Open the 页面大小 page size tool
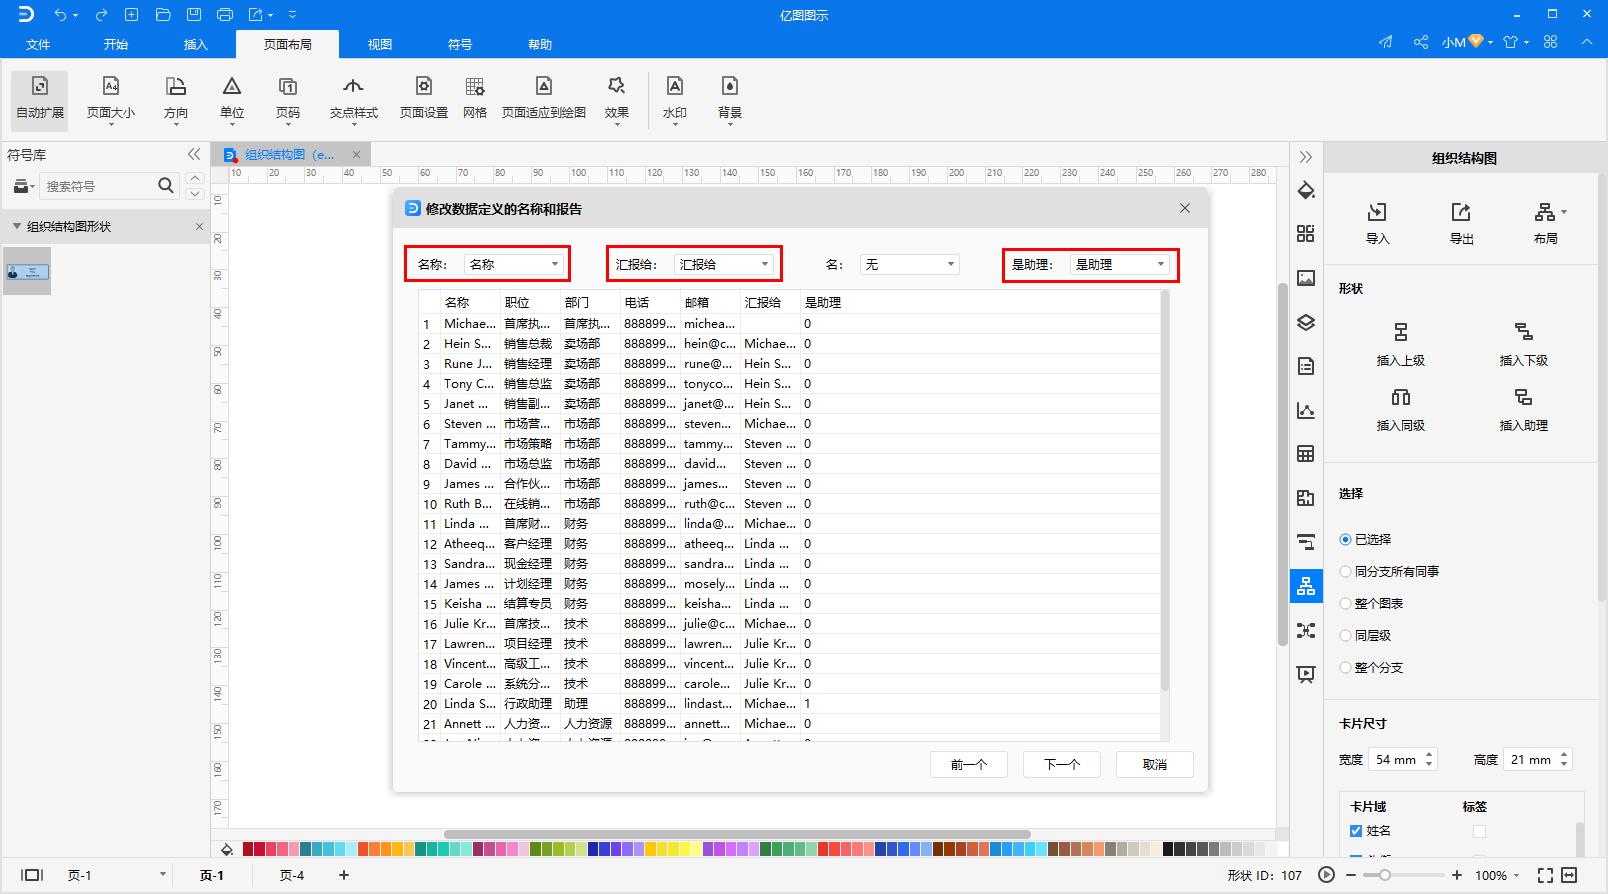The height and width of the screenshot is (894, 1608). coord(111,100)
